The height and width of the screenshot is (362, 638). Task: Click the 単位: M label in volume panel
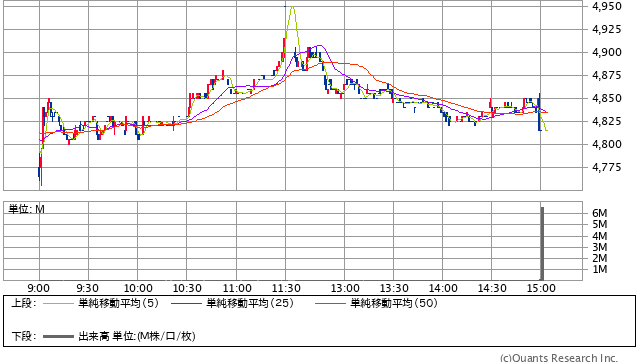coord(27,209)
